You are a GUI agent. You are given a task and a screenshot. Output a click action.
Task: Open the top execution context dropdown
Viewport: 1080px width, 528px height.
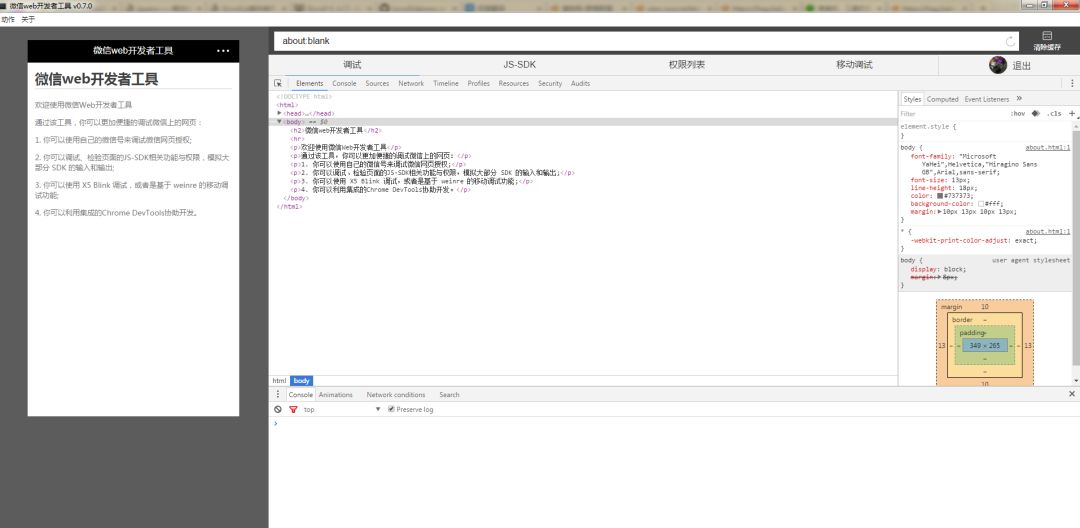click(x=342, y=409)
